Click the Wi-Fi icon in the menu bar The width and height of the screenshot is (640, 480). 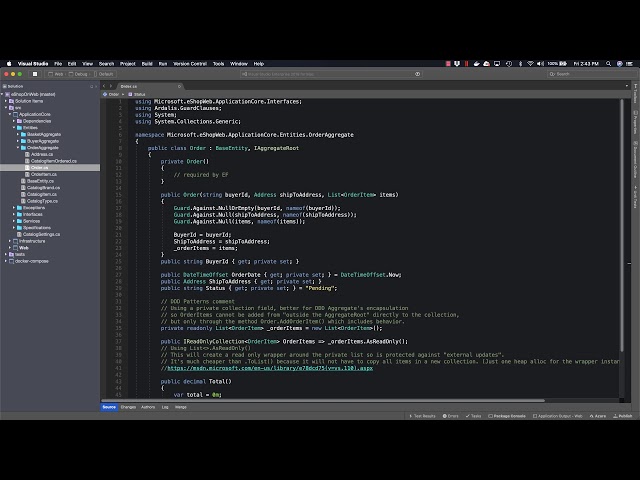click(x=530, y=64)
